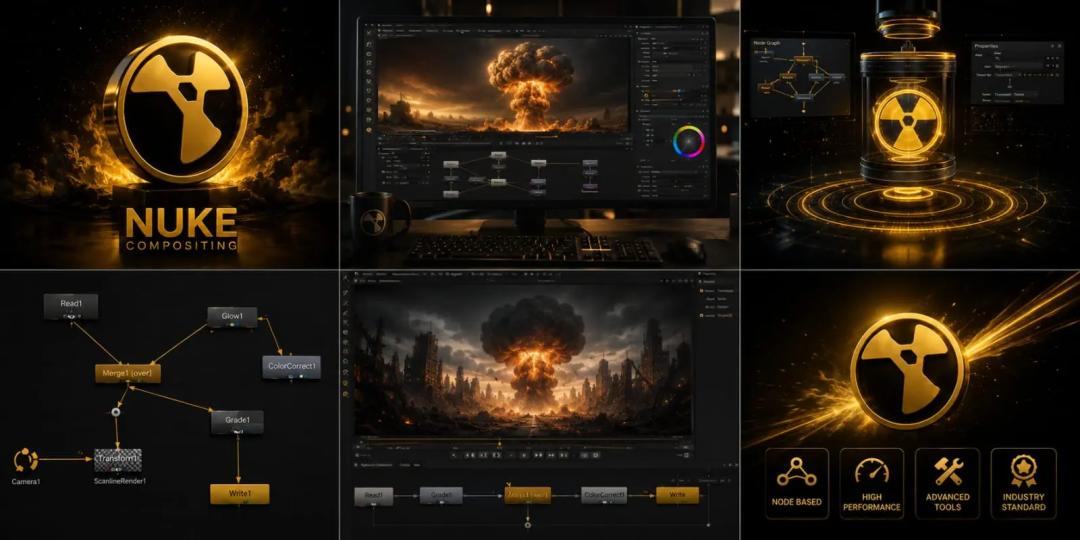The height and width of the screenshot is (540, 1080).
Task: Click the Nuke coin logo with golden streak
Action: (x=909, y=371)
